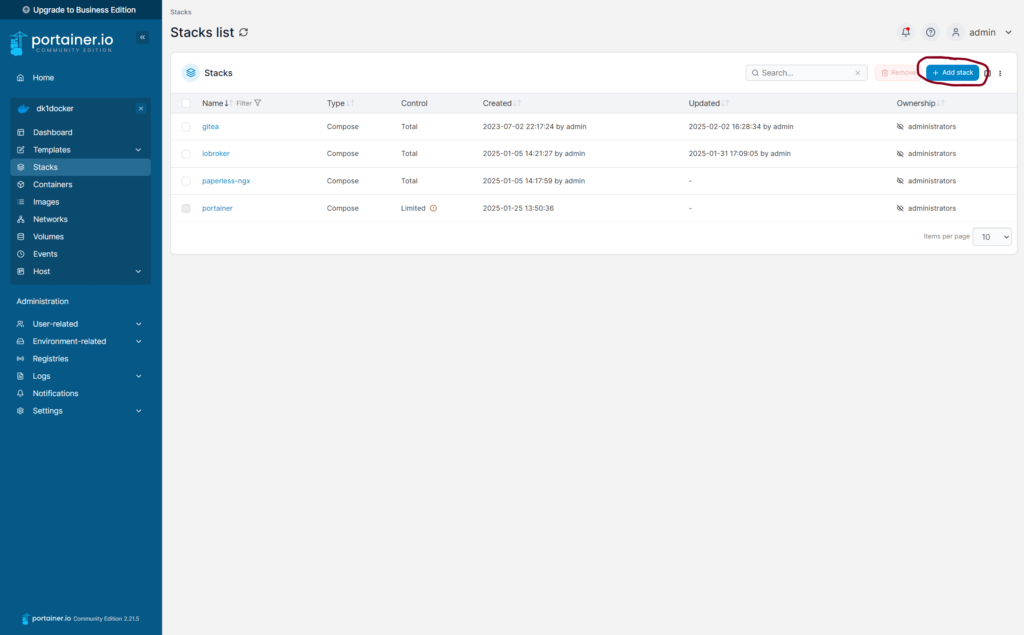This screenshot has width=1024, height=635.
Task: Click the Registries icon in the sidebar
Action: [20, 358]
